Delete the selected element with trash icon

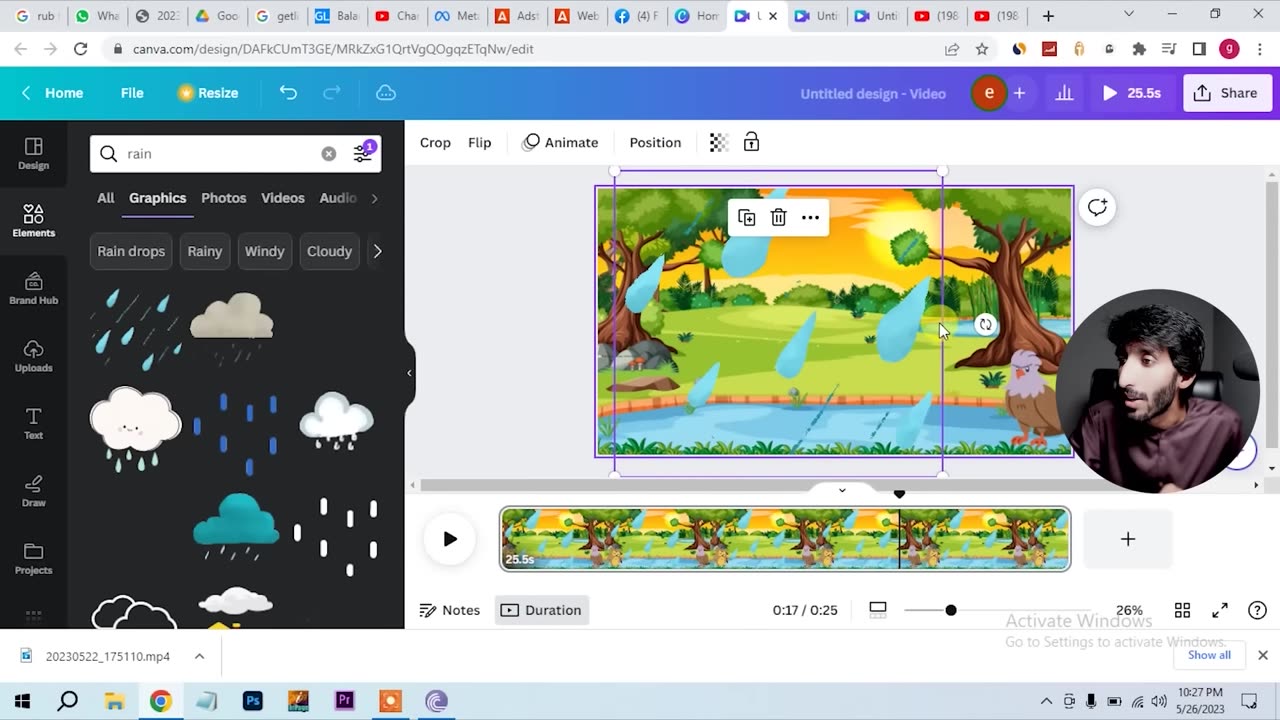778,217
